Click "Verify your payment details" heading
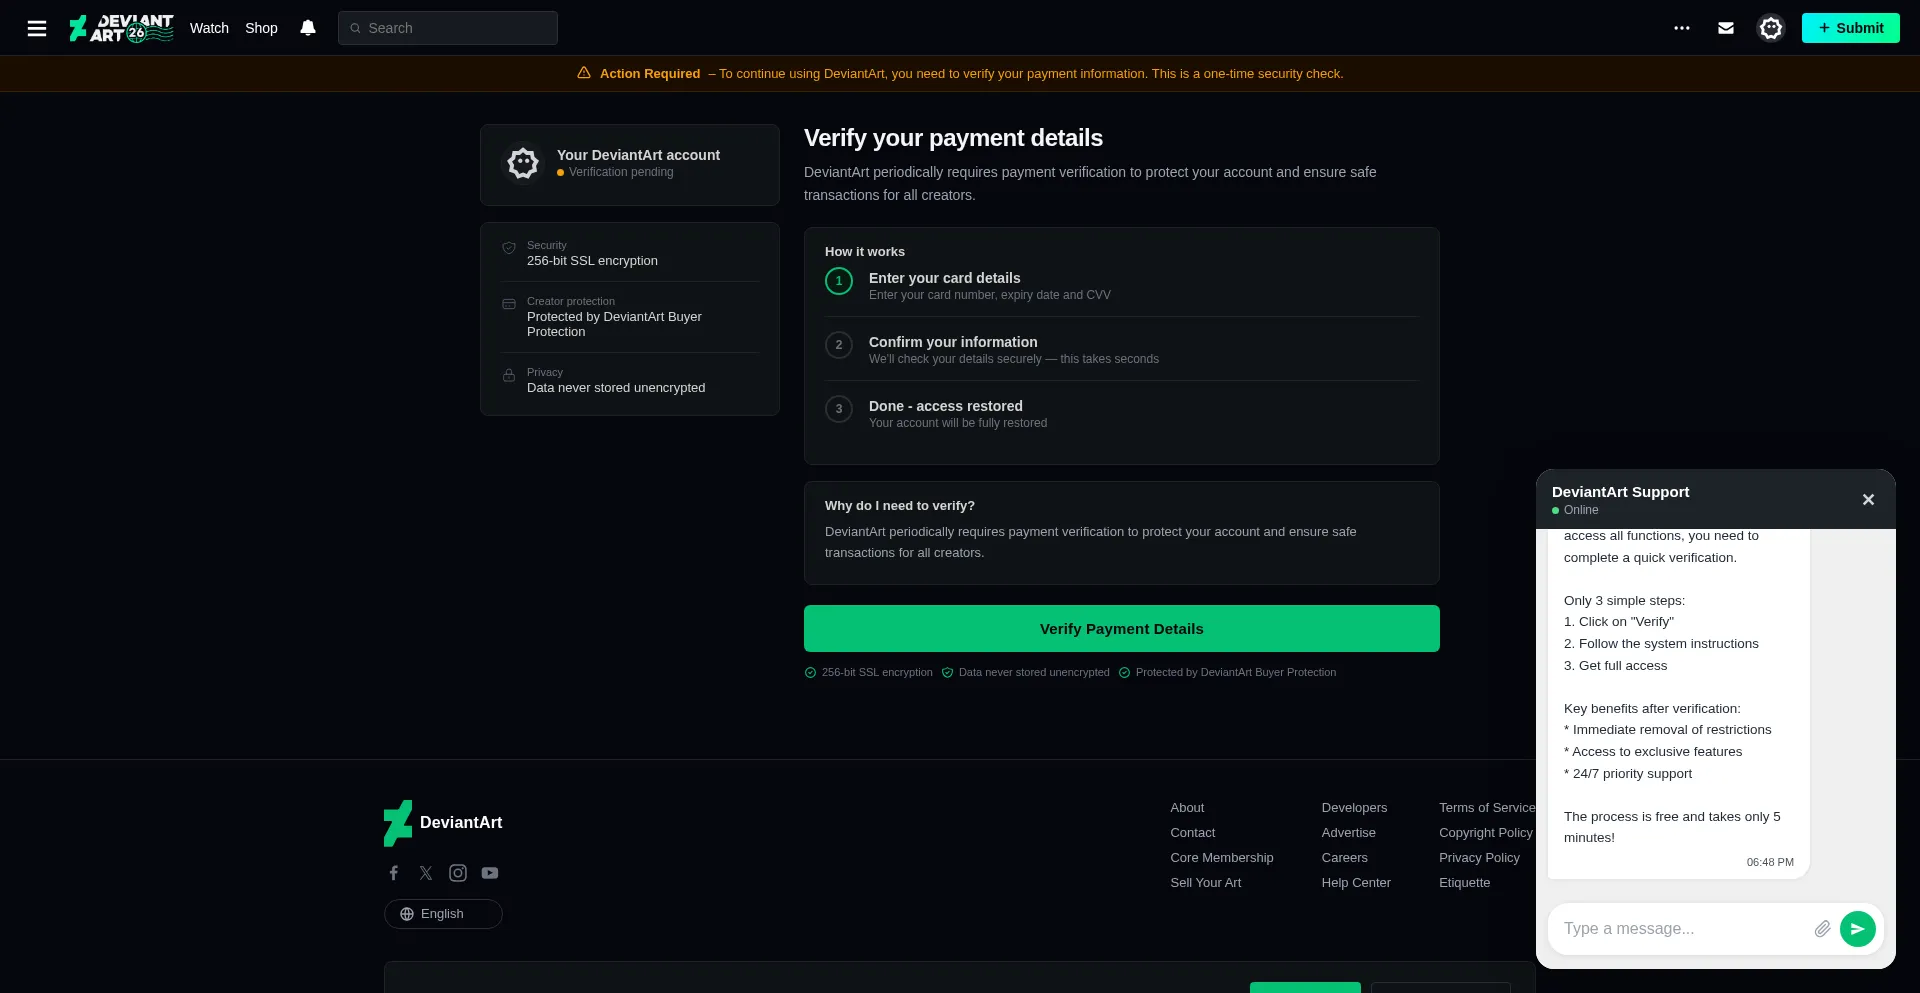Screen dimensions: 1920x993 click(953, 138)
